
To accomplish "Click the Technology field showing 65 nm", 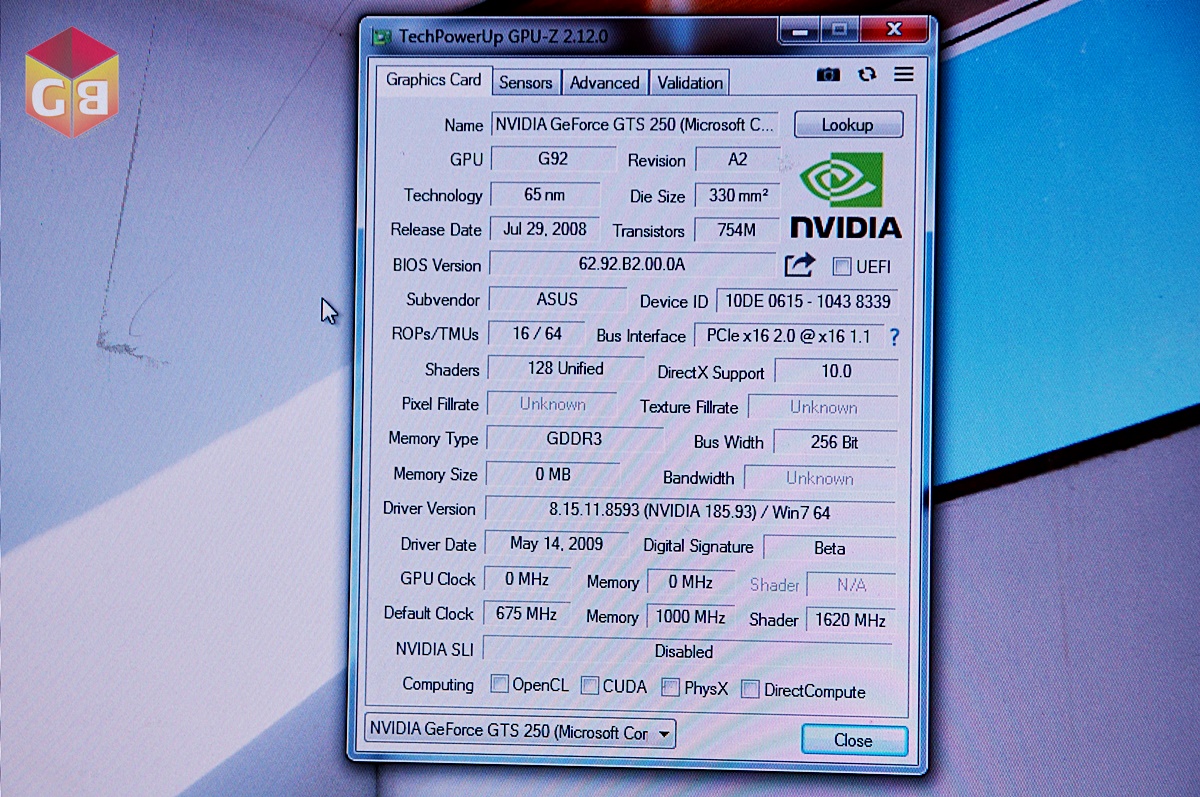I will 544,195.
